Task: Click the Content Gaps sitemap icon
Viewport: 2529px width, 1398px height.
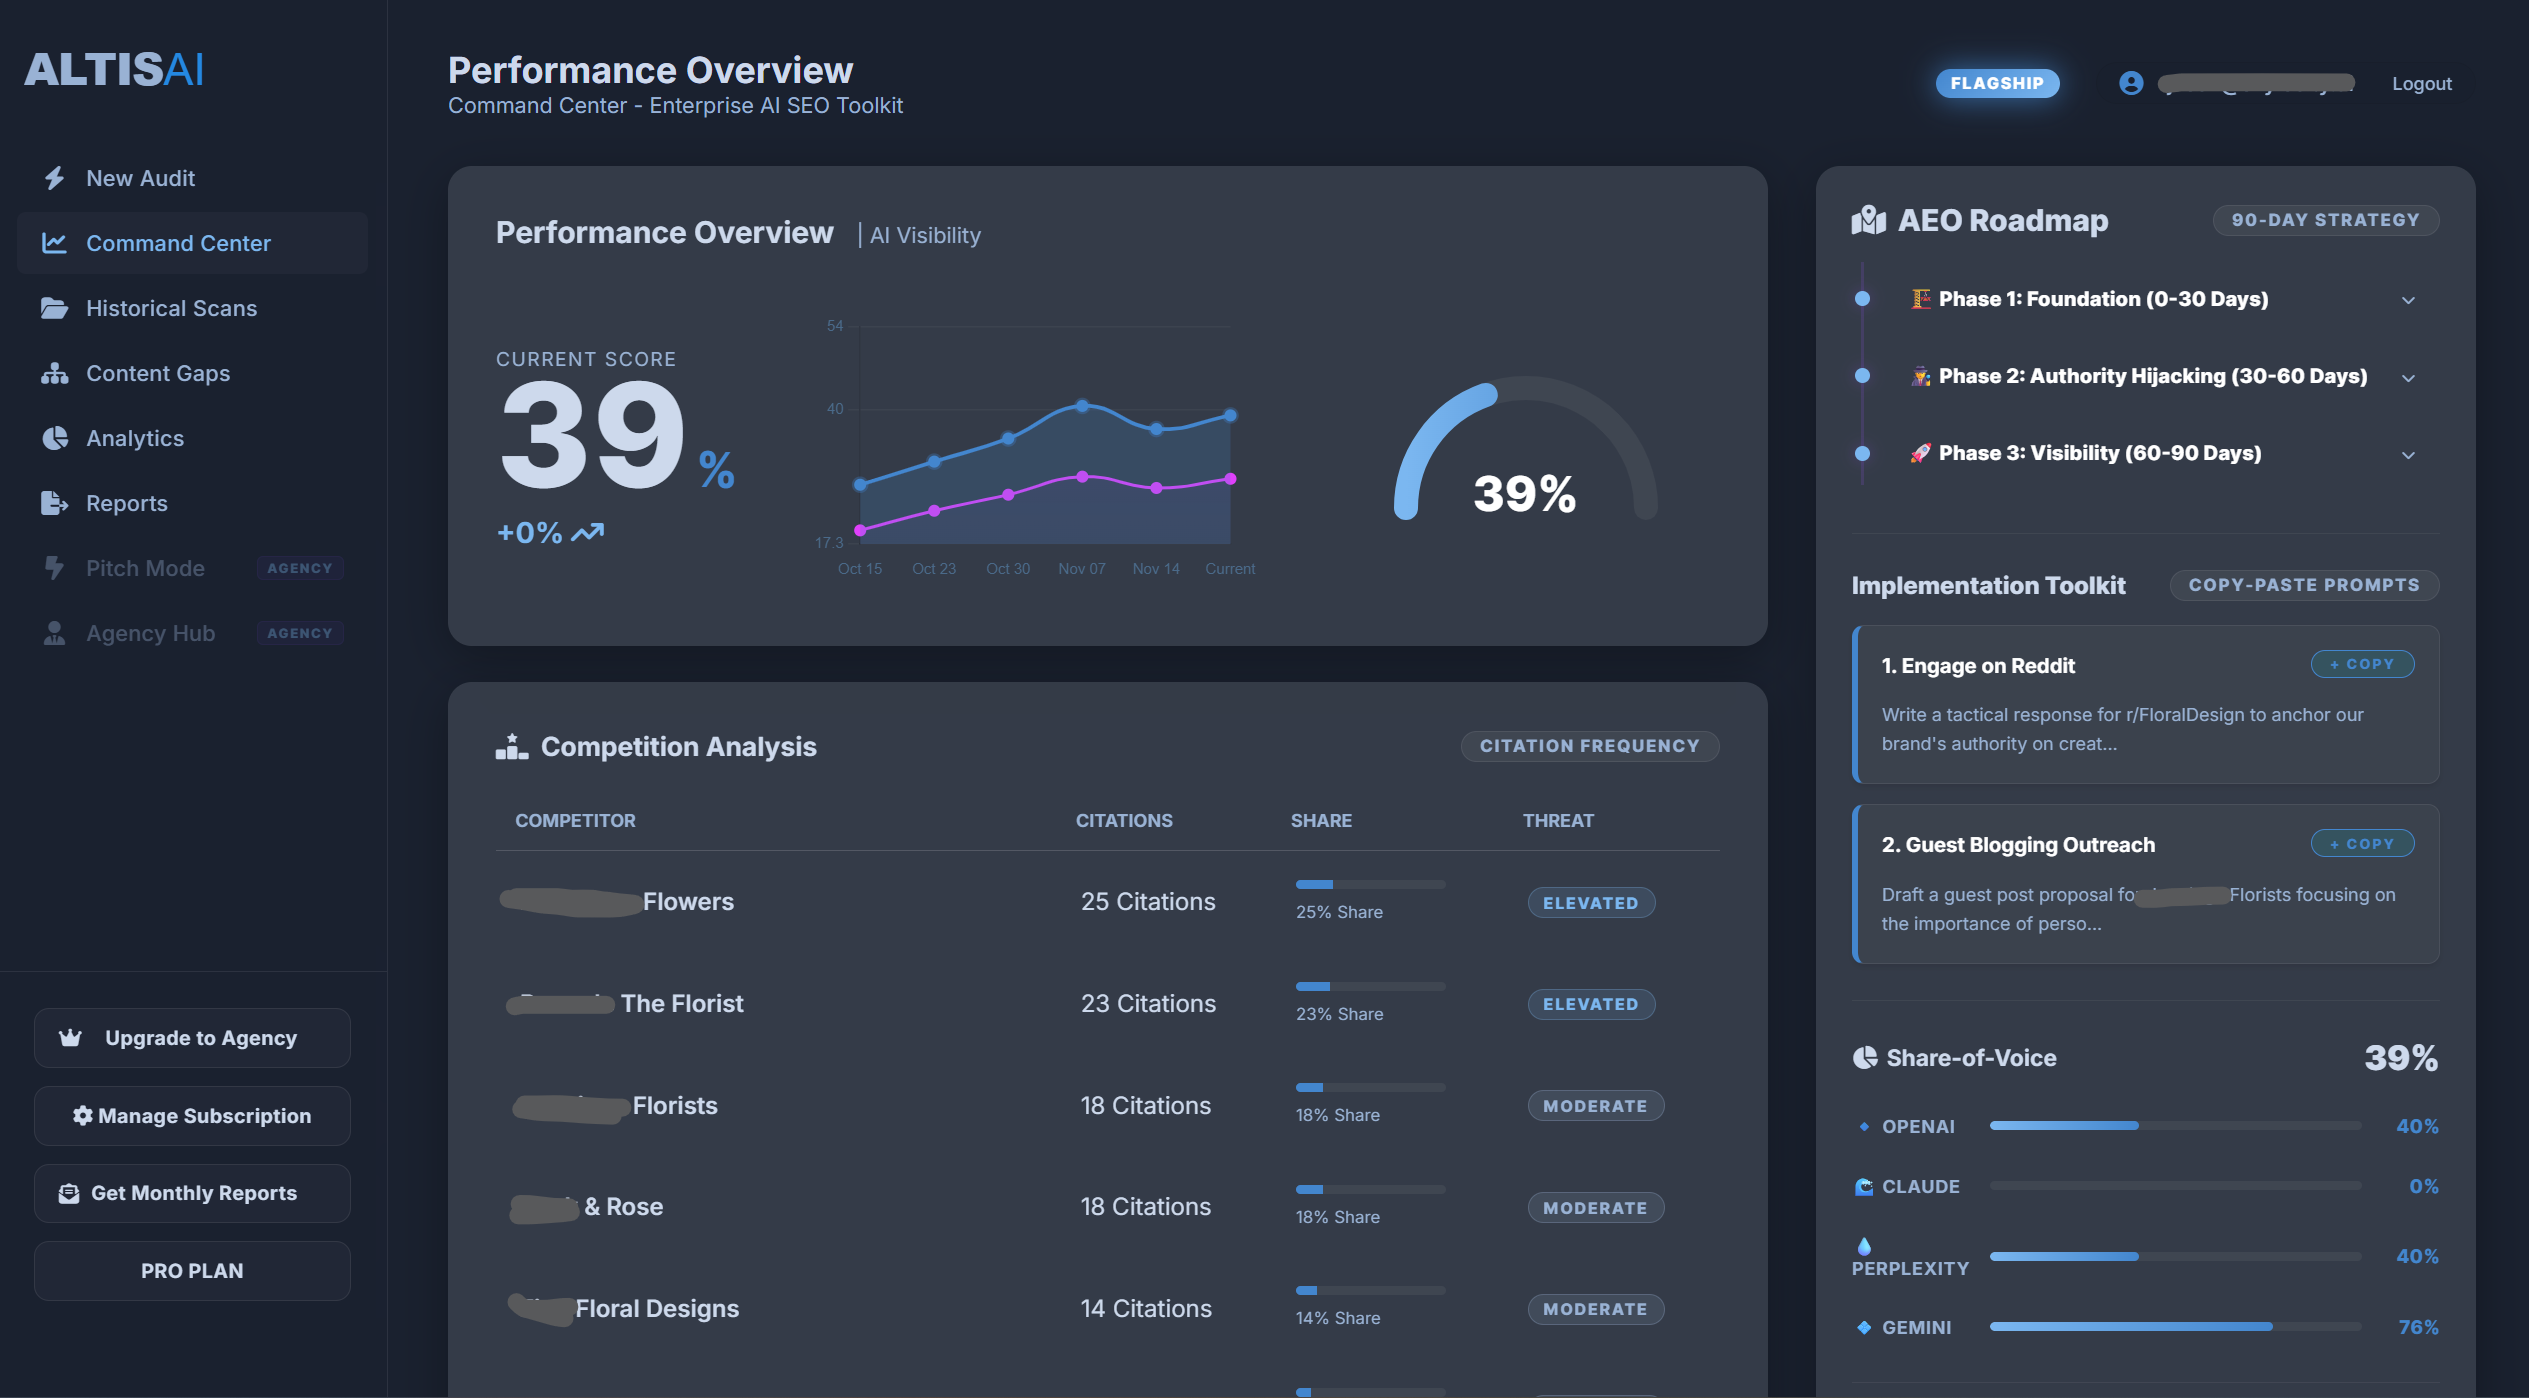Action: [x=54, y=373]
